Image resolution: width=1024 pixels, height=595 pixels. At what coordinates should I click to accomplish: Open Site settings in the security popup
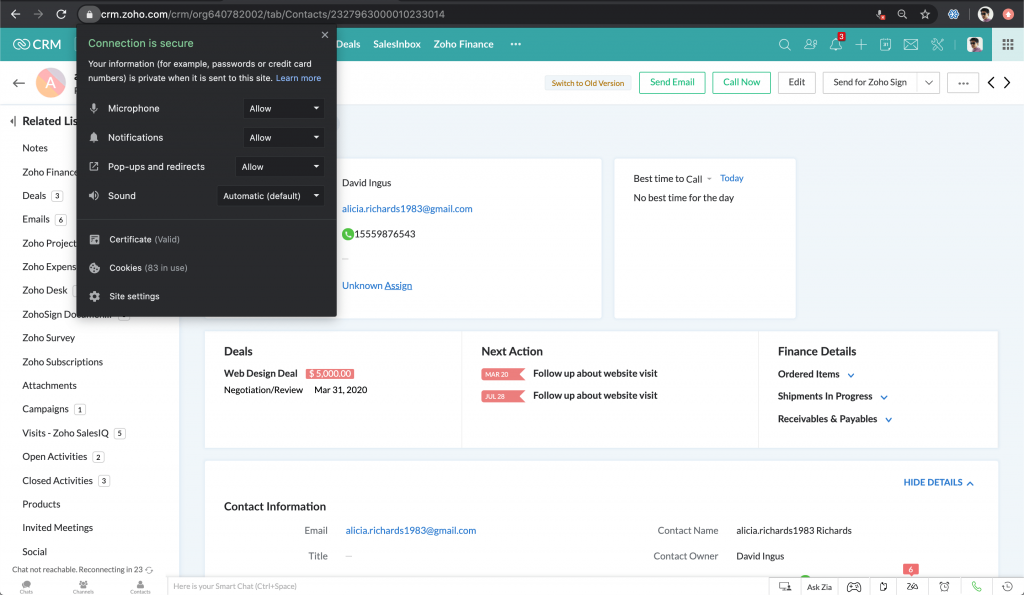point(134,296)
